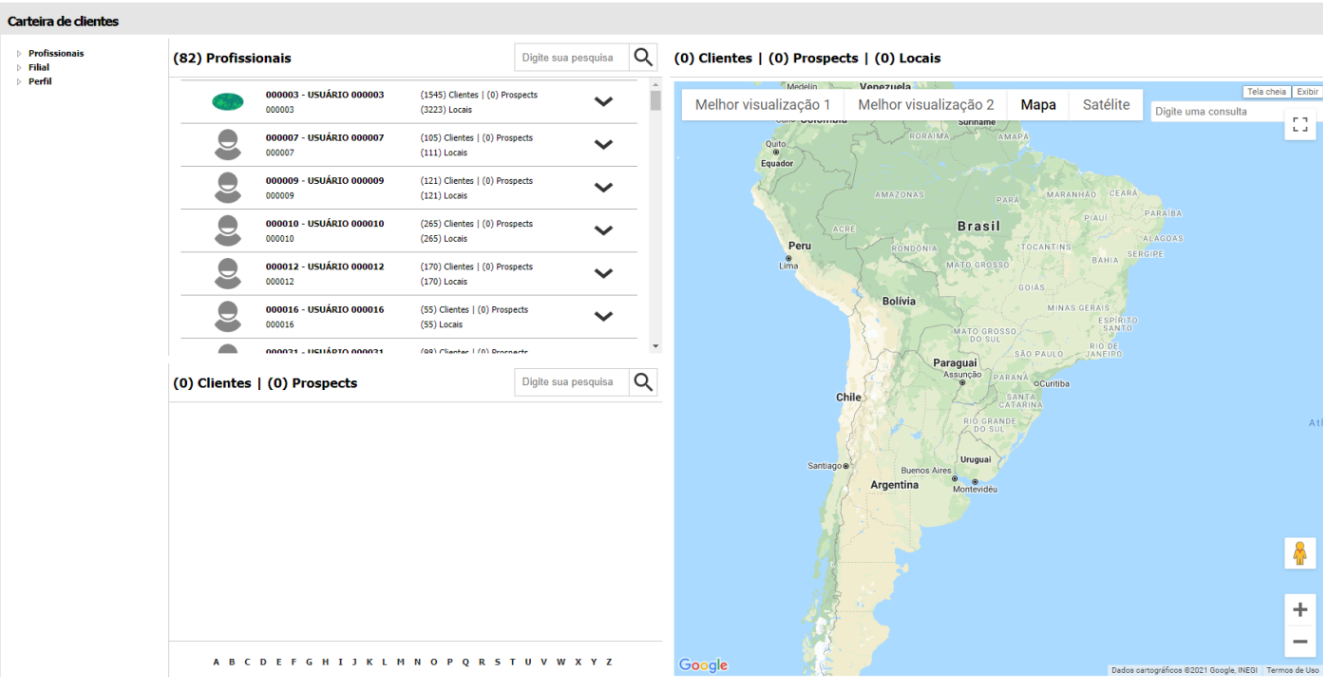Image resolution: width=1323 pixels, height=677 pixels.
Task: Select the avatar icon of USUÁRIO 000010
Action: click(228, 230)
